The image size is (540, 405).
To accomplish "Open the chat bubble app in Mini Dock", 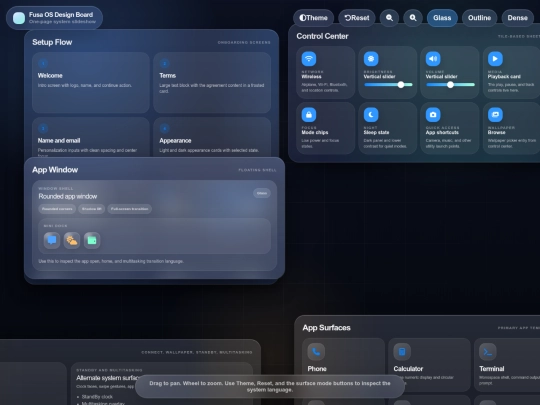I will pos(52,240).
